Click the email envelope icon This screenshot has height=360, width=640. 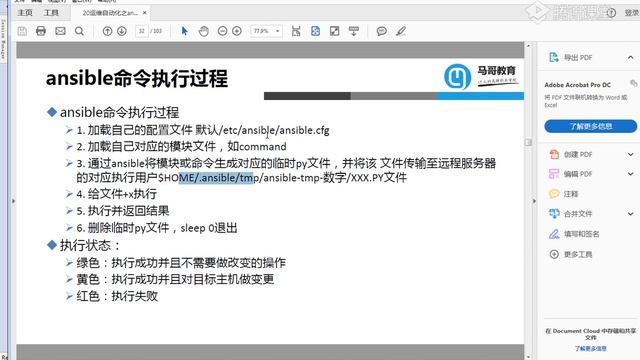tap(60, 31)
